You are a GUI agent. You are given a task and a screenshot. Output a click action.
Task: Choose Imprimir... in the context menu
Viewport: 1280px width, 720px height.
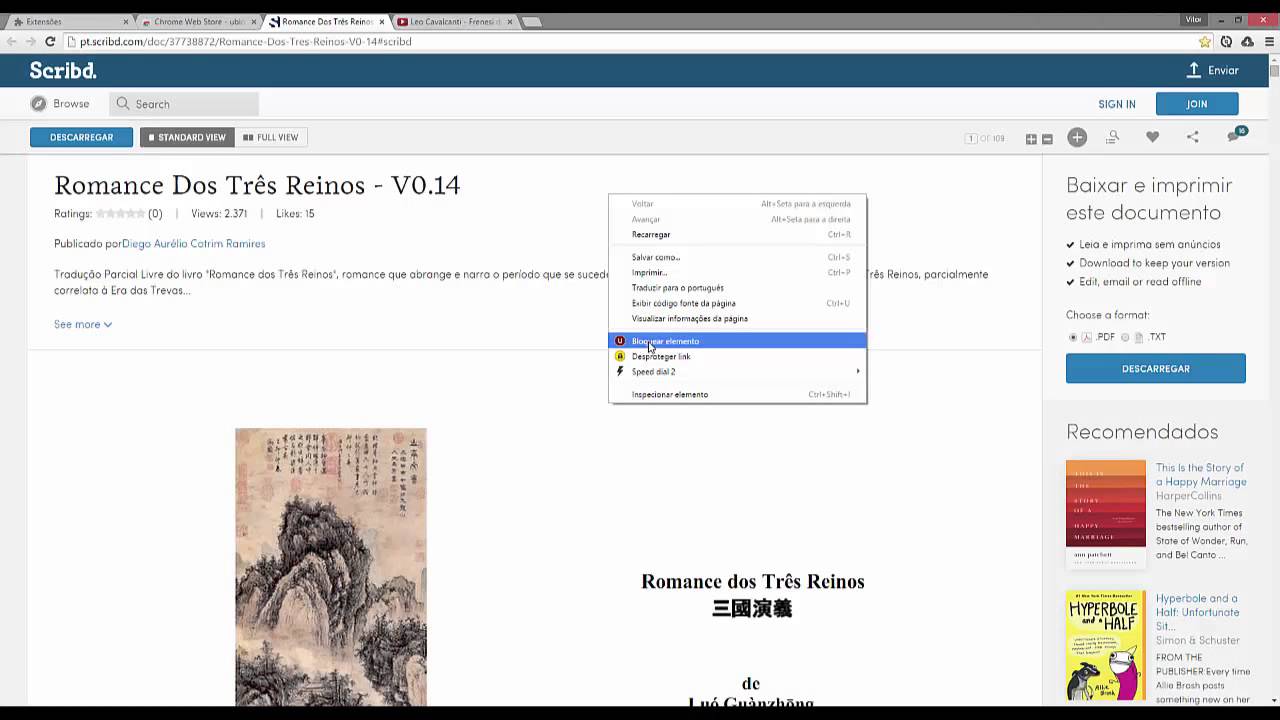[737, 272]
